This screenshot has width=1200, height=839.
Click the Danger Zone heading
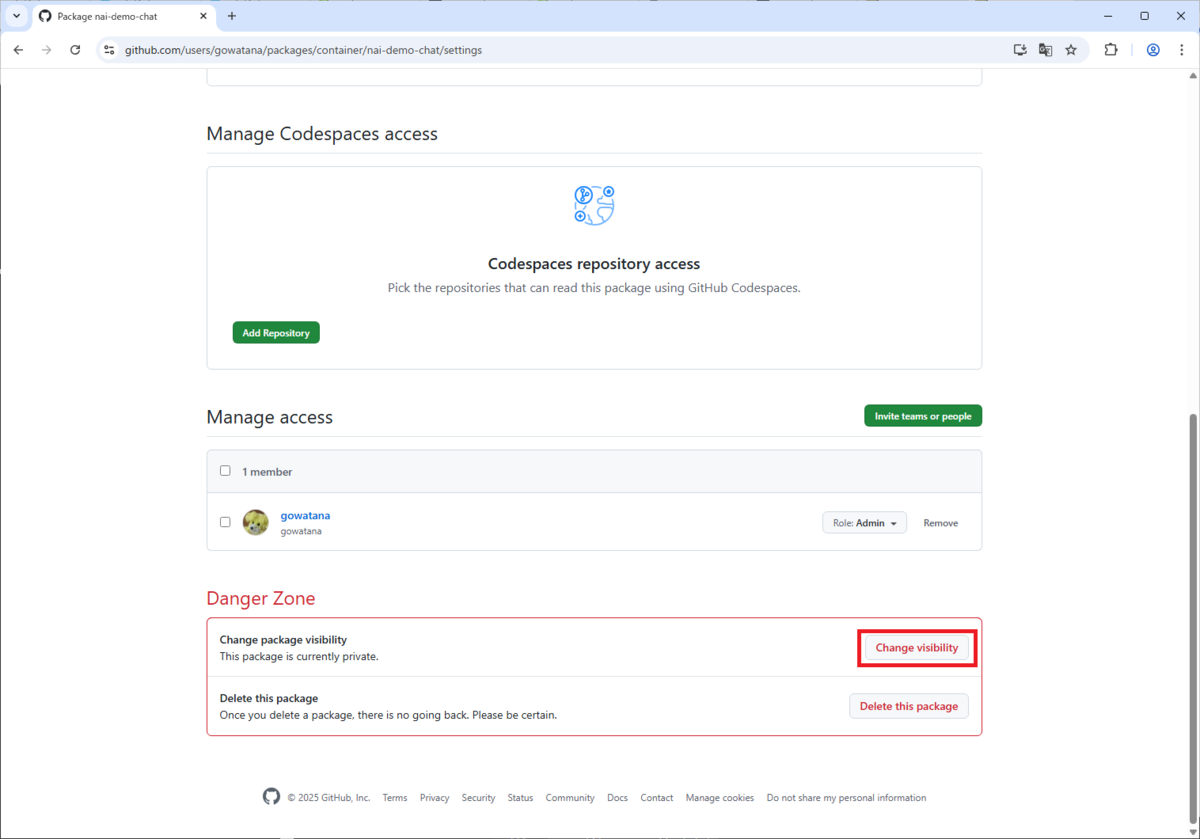click(x=261, y=598)
